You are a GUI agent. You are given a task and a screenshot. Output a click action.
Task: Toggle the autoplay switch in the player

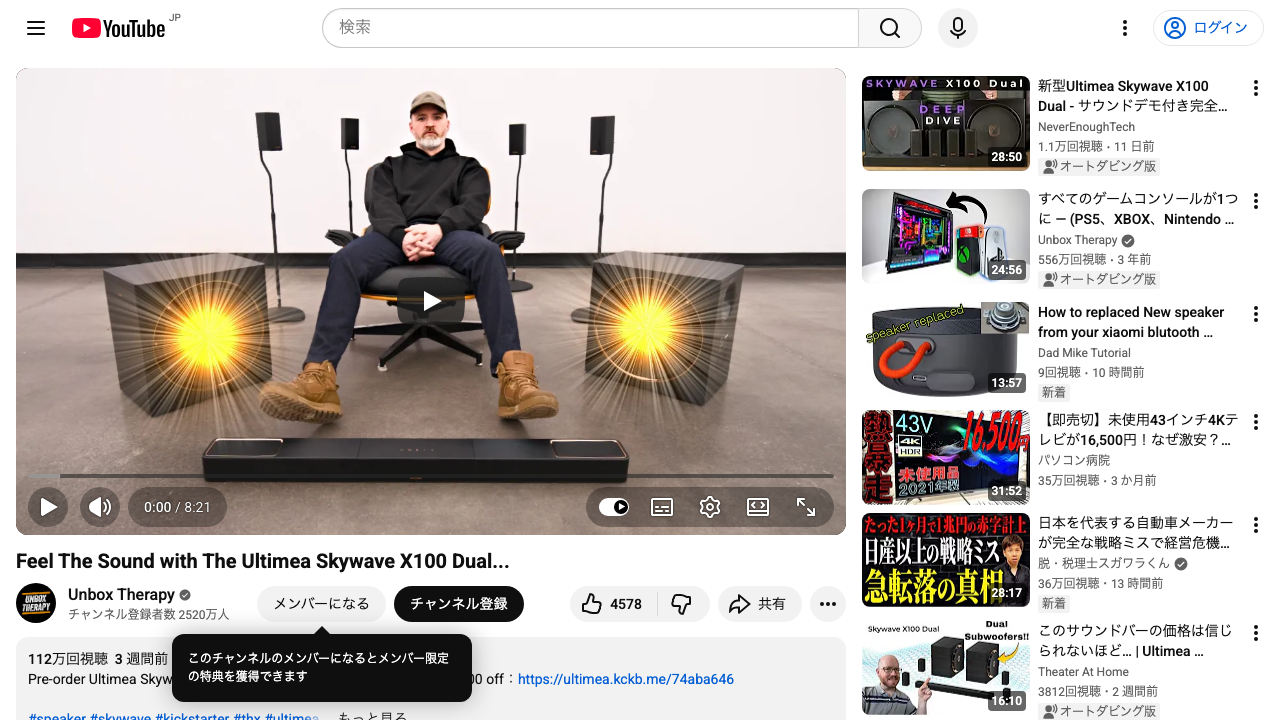pos(614,507)
